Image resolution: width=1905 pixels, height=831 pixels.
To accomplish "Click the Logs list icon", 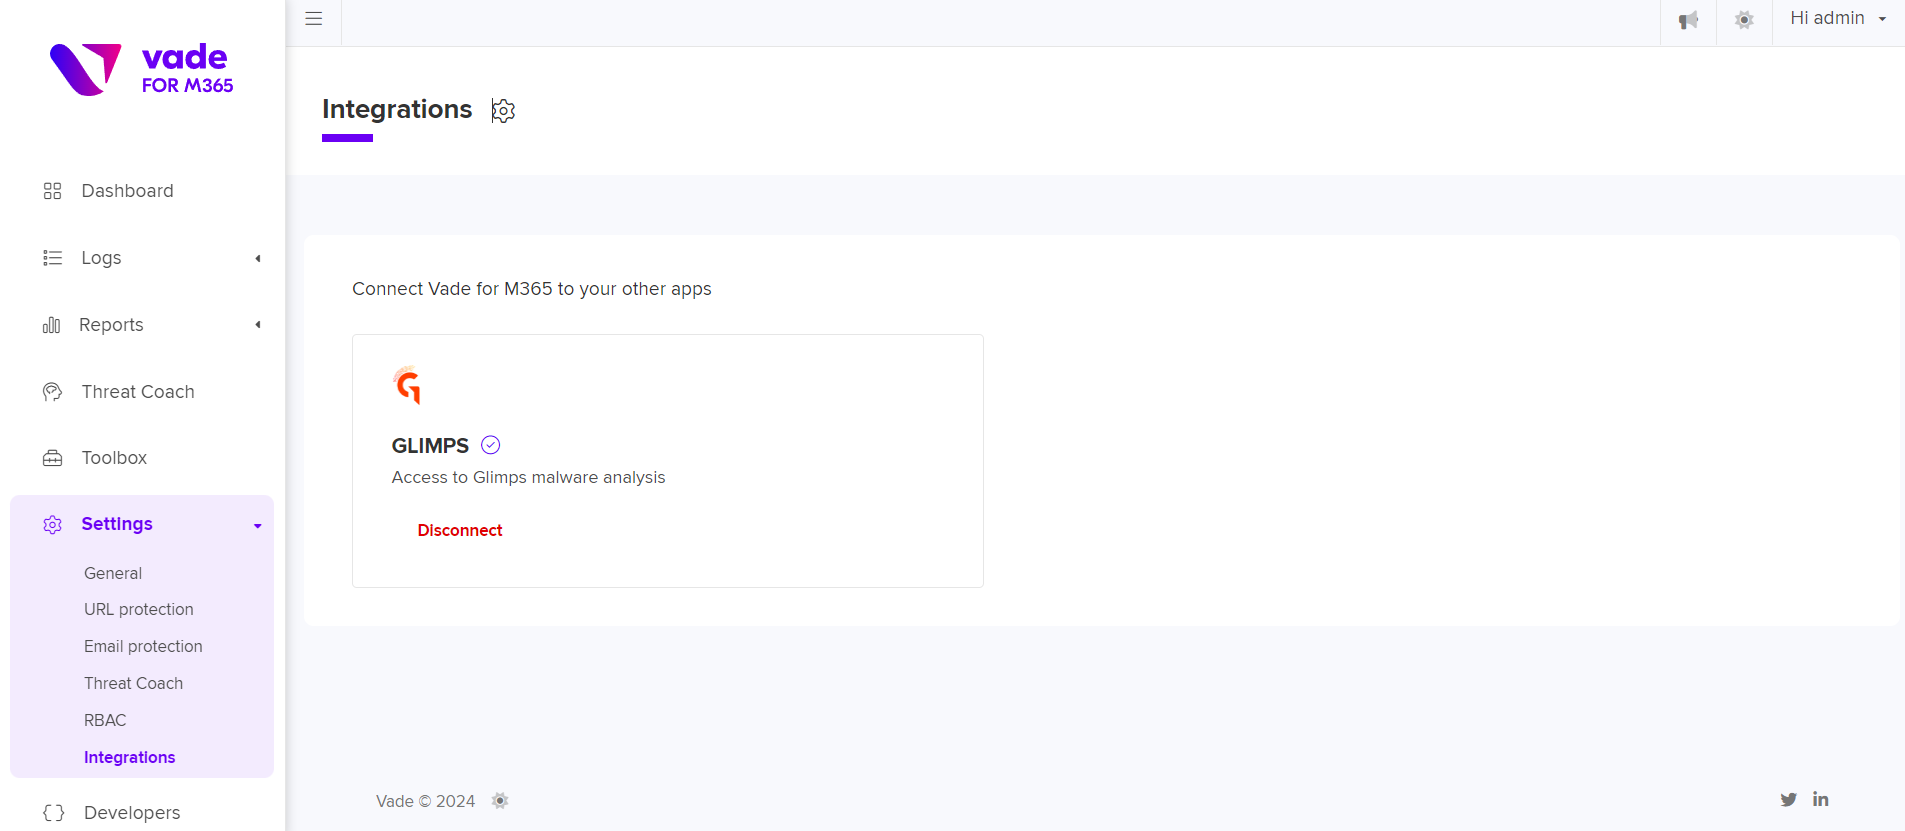I will click(53, 258).
